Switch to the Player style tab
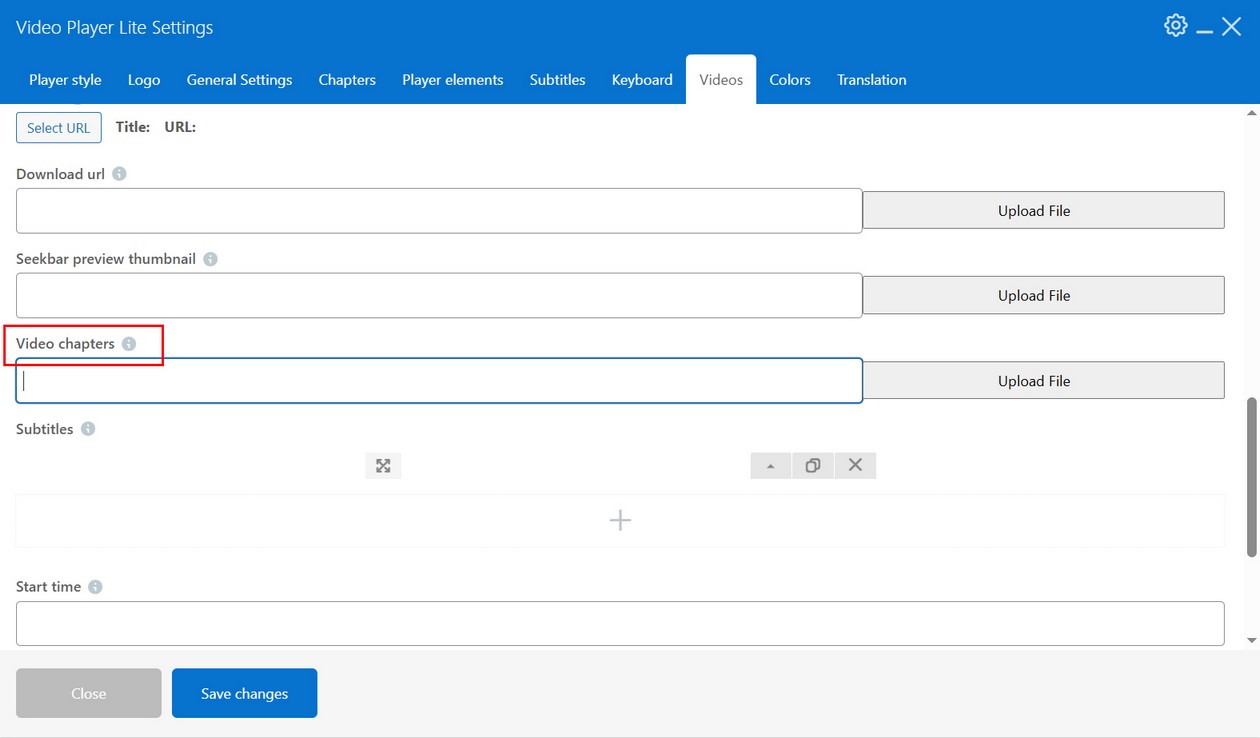The image size is (1260, 738). click(65, 80)
